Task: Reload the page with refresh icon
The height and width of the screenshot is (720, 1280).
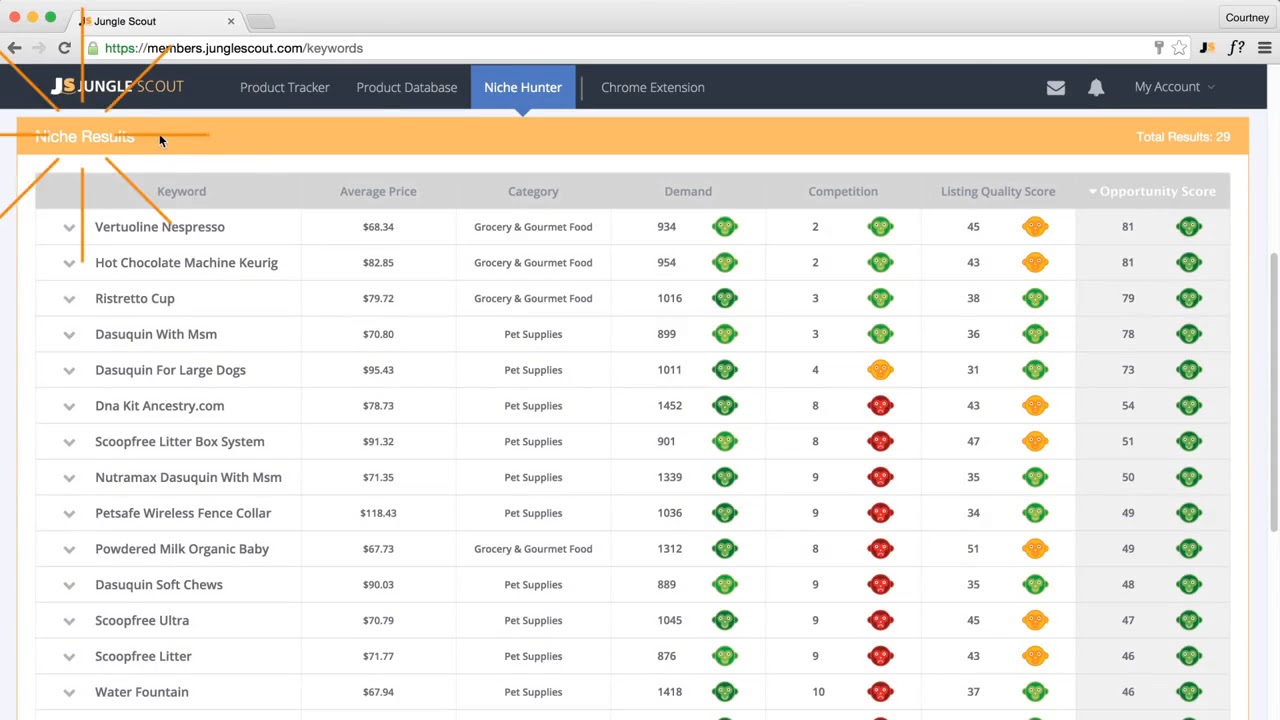Action: (x=64, y=48)
